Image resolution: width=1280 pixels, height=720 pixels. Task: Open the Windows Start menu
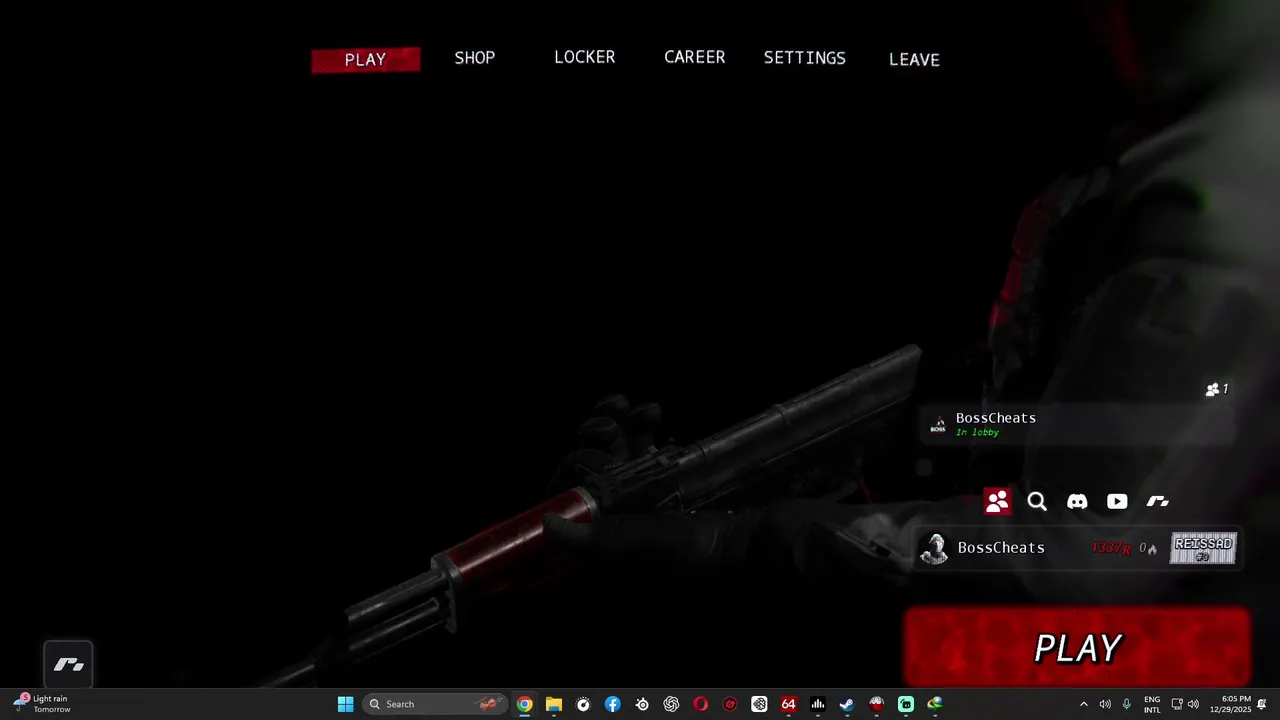point(345,704)
